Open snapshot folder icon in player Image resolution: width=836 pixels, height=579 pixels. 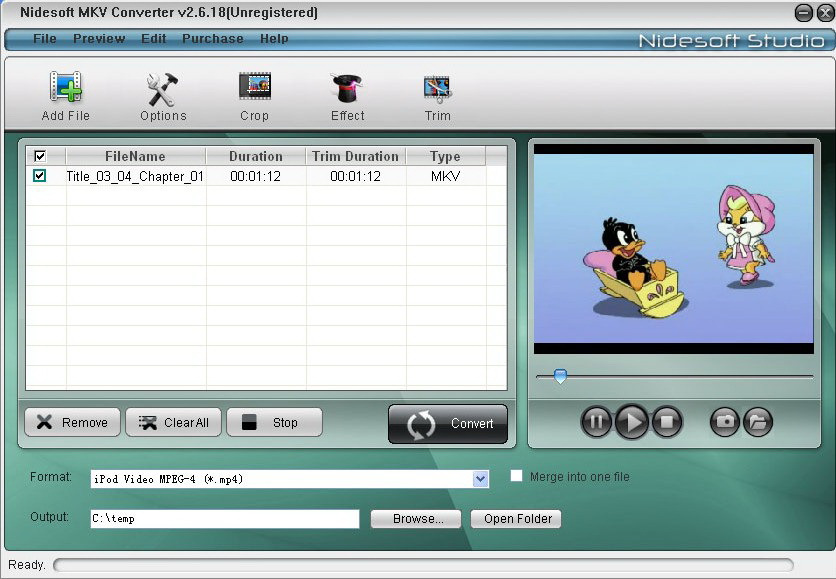(758, 422)
